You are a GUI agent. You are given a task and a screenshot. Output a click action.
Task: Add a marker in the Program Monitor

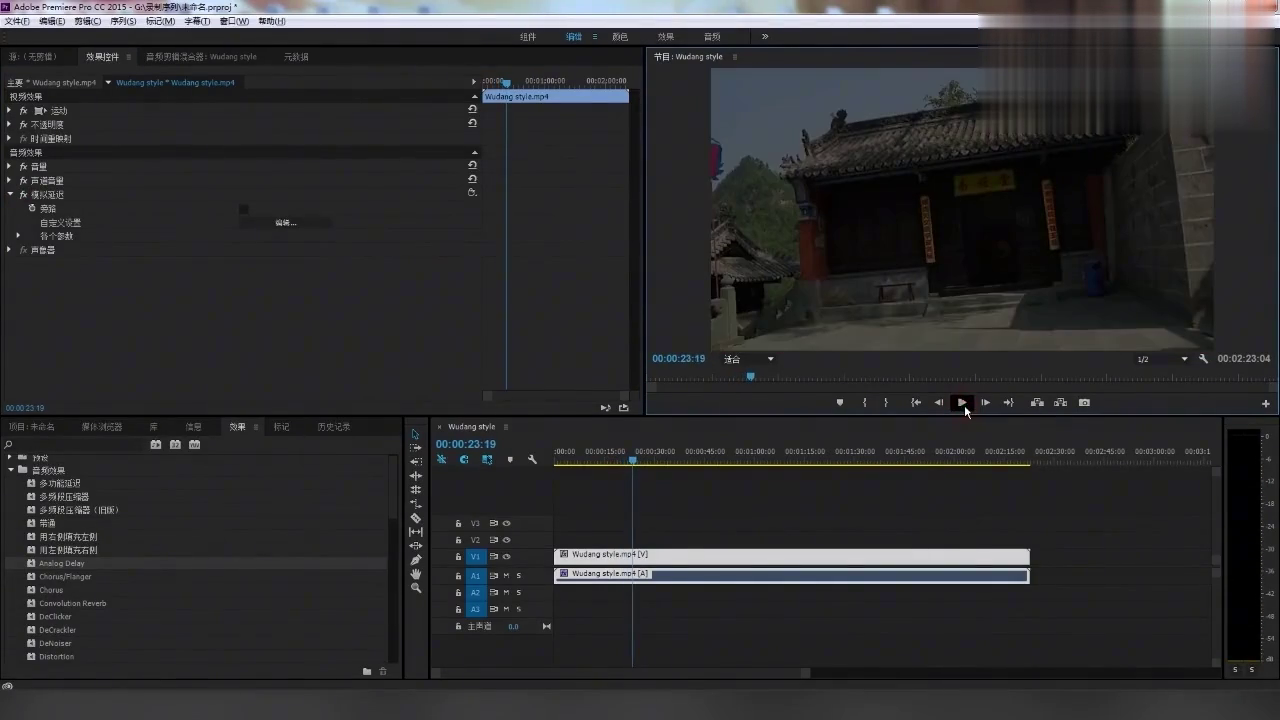[x=839, y=403]
